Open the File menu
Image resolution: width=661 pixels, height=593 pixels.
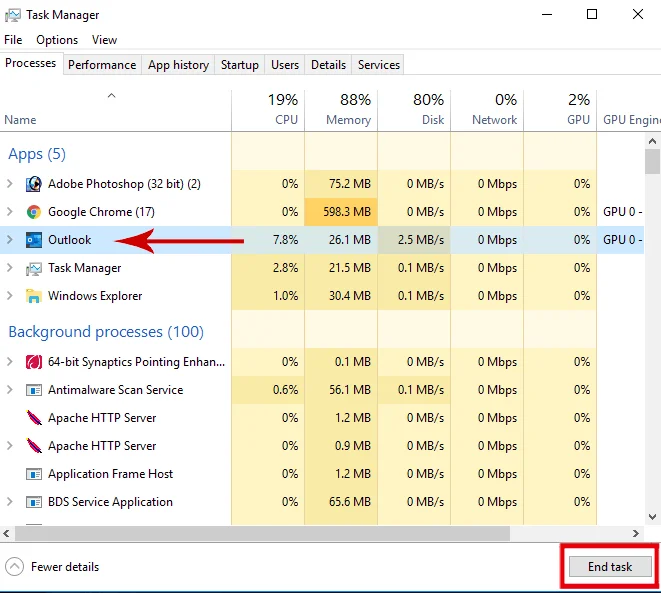pyautogui.click(x=13, y=40)
